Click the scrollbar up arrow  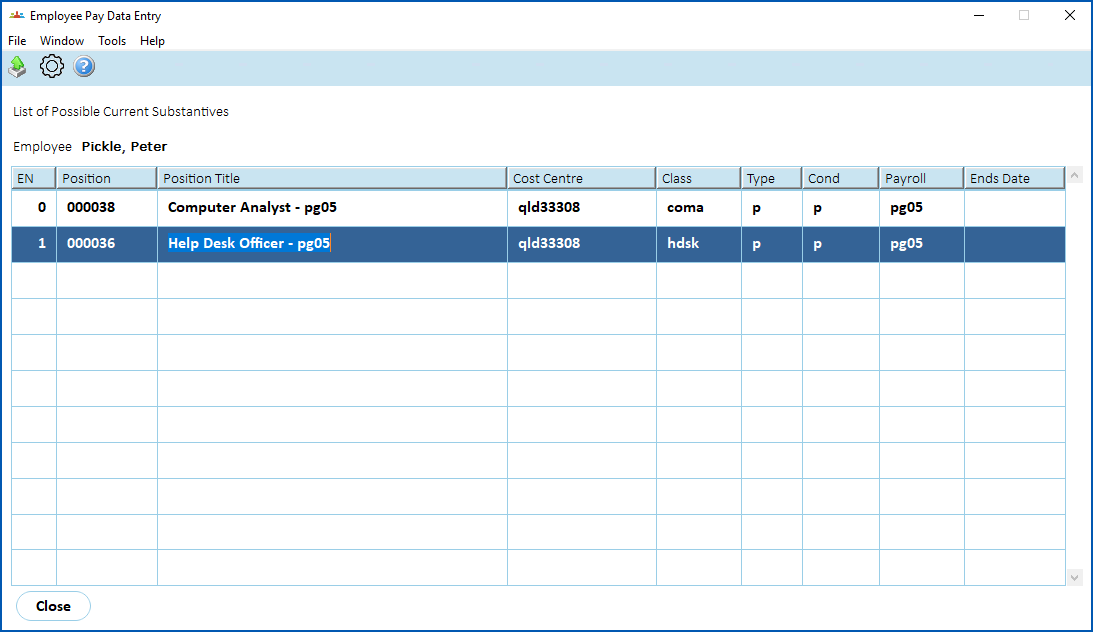tap(1074, 176)
